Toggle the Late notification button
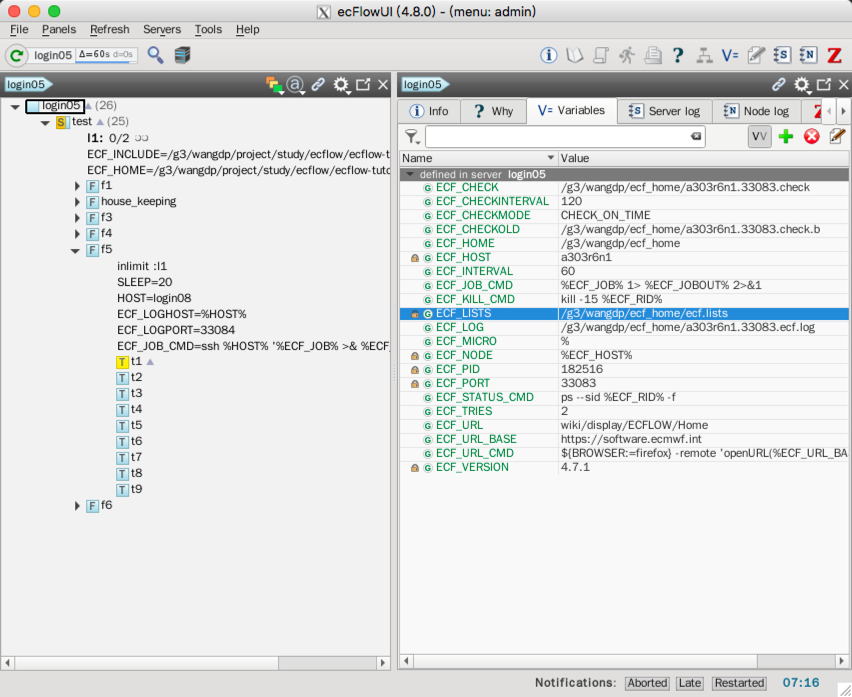Image resolution: width=852 pixels, height=697 pixels. (690, 683)
